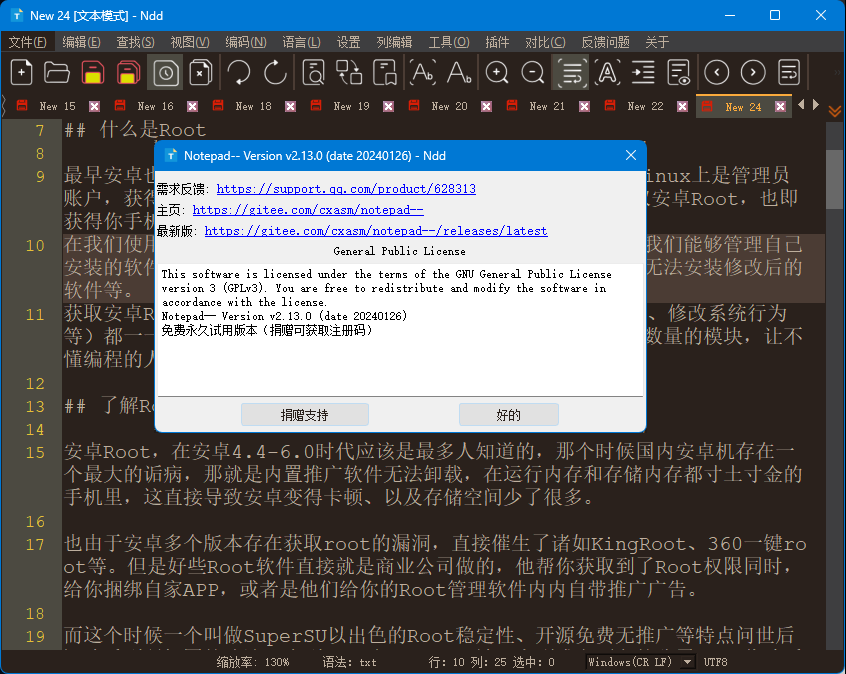Switch to the New 22 tab
846x674 pixels.
(645, 106)
